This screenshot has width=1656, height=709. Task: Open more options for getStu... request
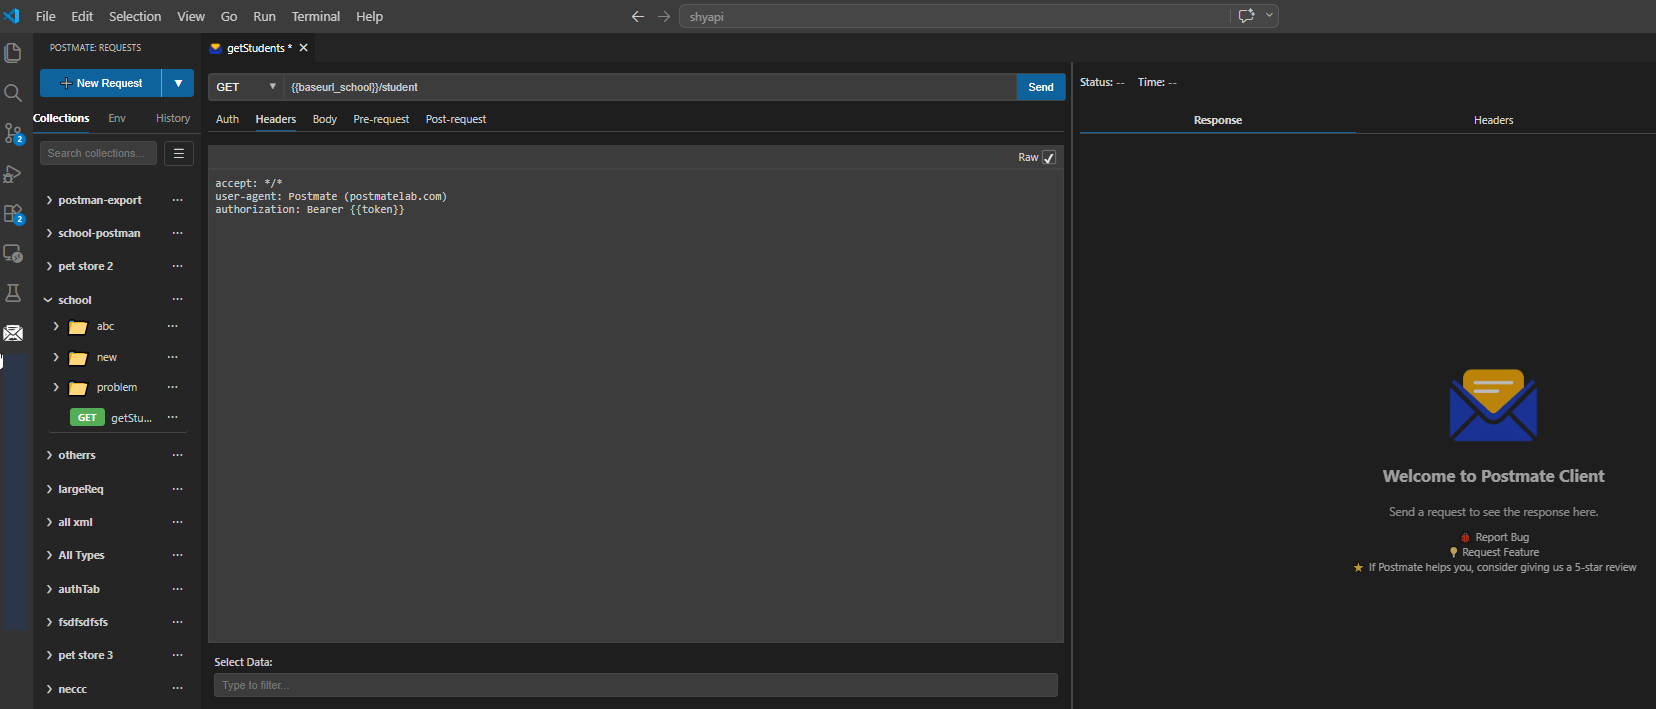172,417
